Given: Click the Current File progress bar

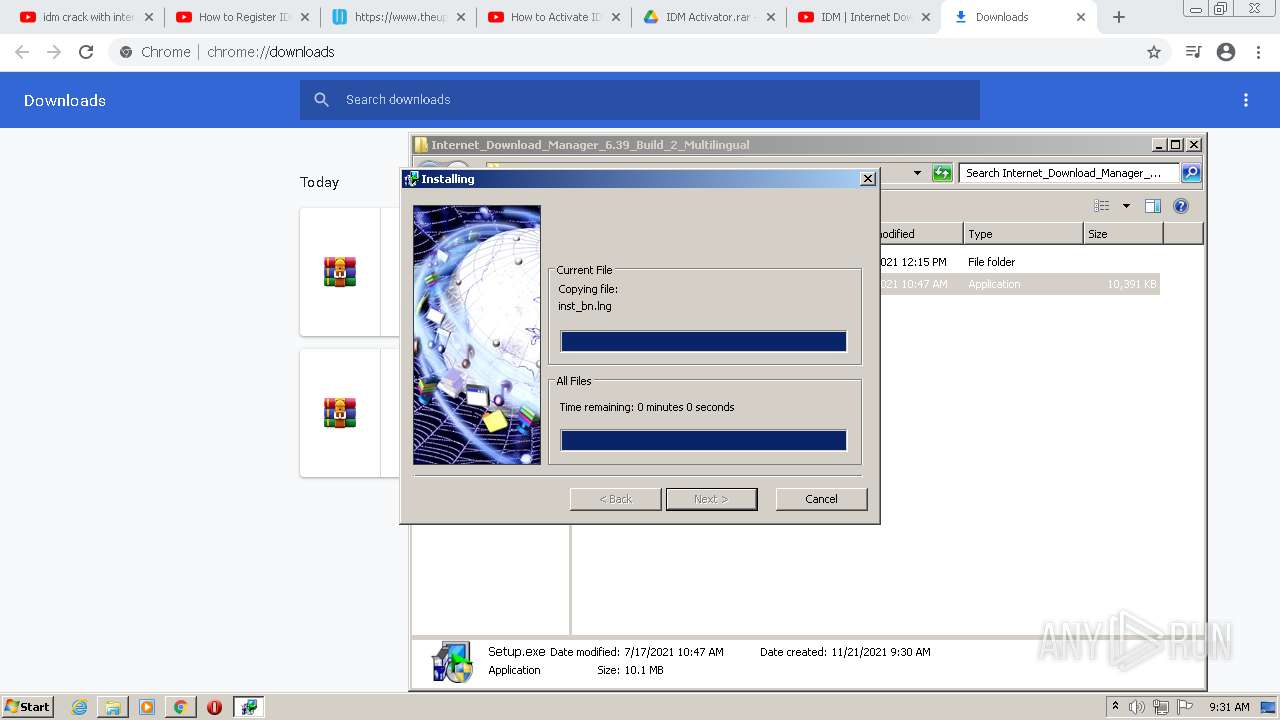Looking at the screenshot, I should (x=704, y=342).
